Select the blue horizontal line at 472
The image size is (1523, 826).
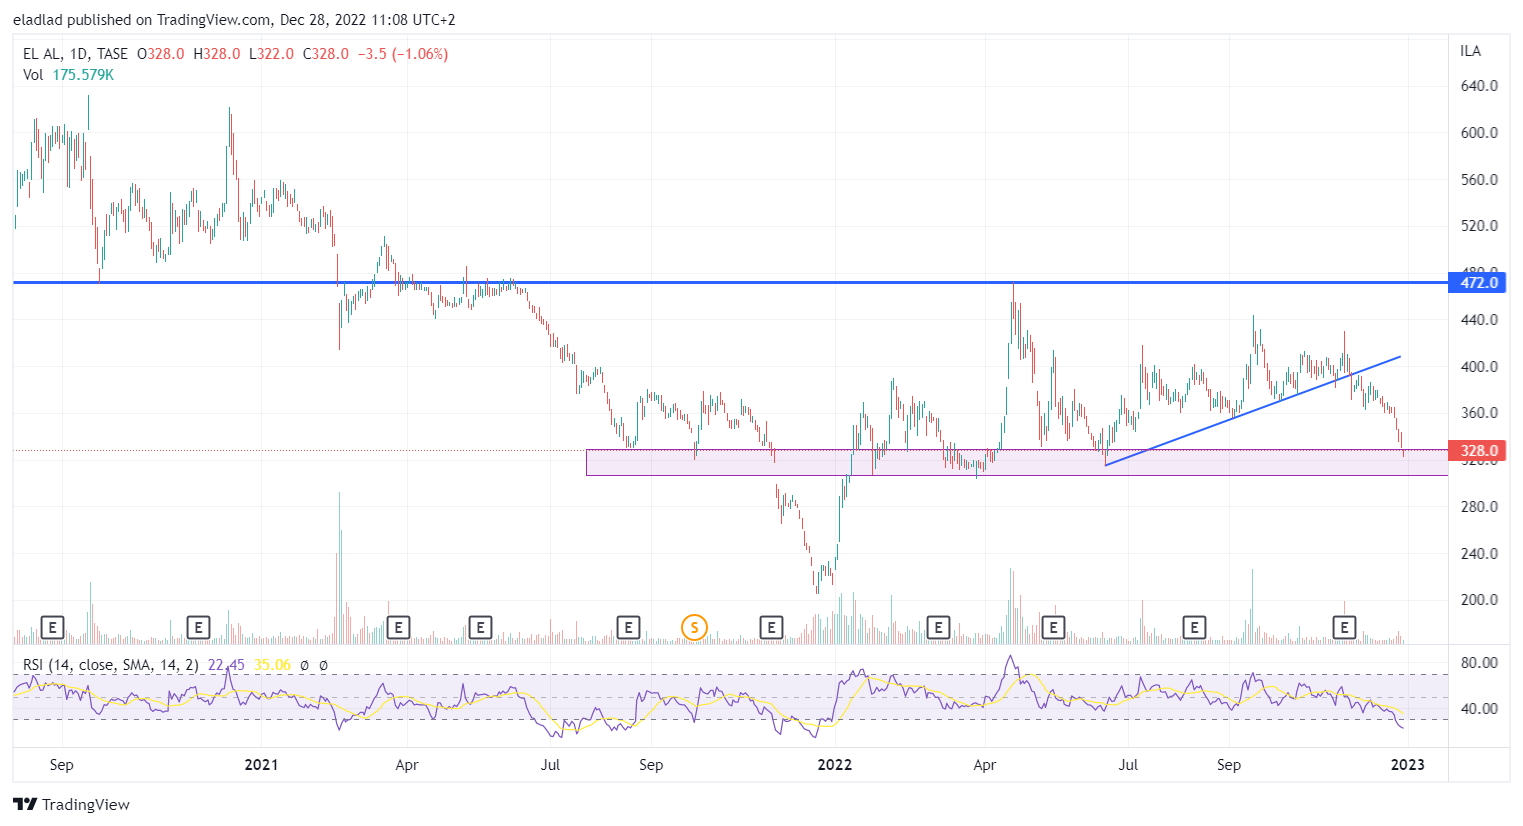(730, 283)
